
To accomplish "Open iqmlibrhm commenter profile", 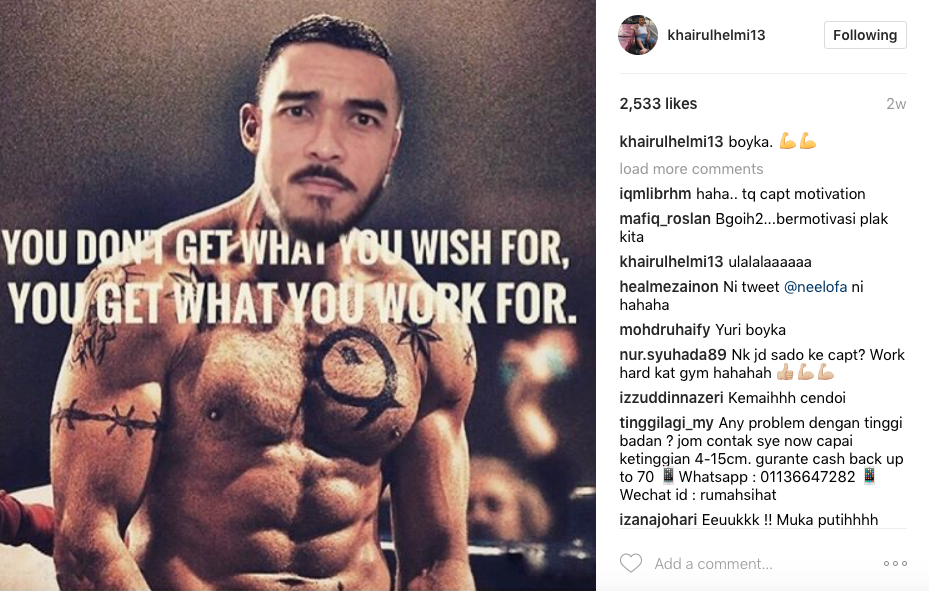I will click(x=655, y=194).
